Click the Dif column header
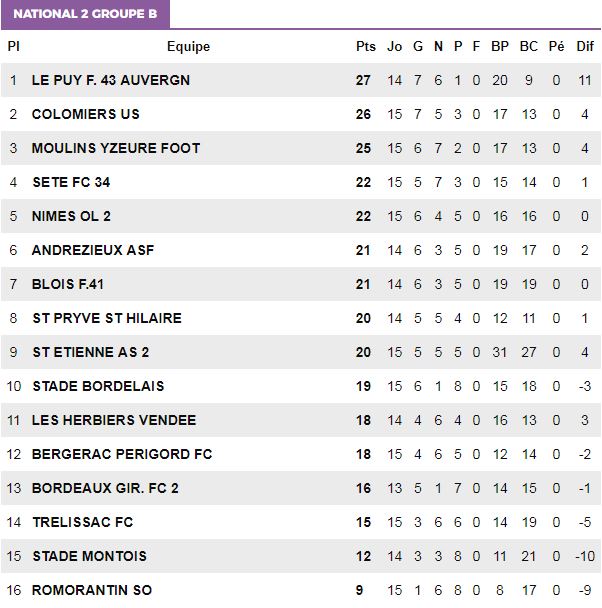Image resolution: width=602 pixels, height=608 pixels. click(585, 47)
